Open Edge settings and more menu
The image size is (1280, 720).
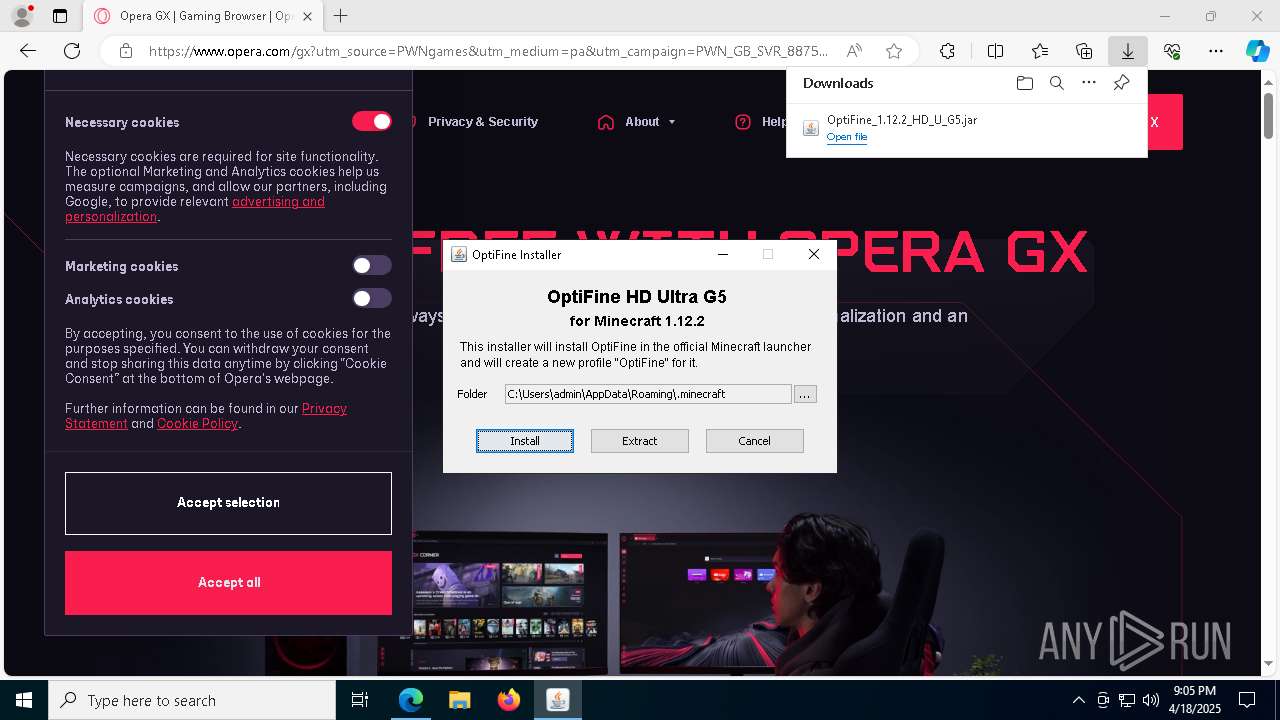tap(1216, 51)
